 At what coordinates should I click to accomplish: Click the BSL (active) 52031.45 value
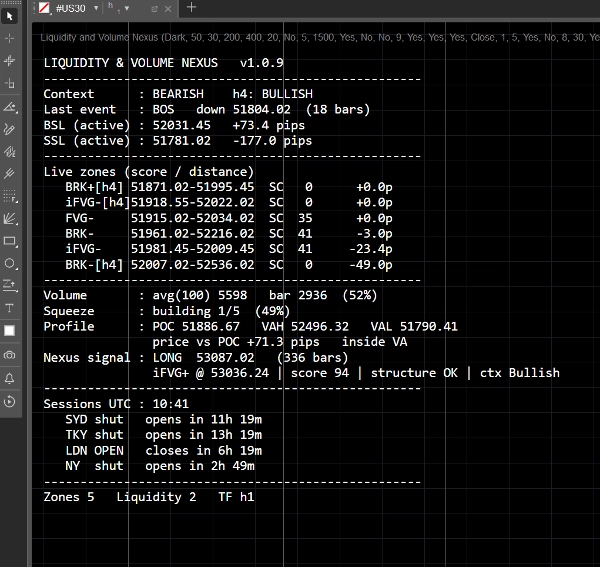pyautogui.click(x=182, y=125)
